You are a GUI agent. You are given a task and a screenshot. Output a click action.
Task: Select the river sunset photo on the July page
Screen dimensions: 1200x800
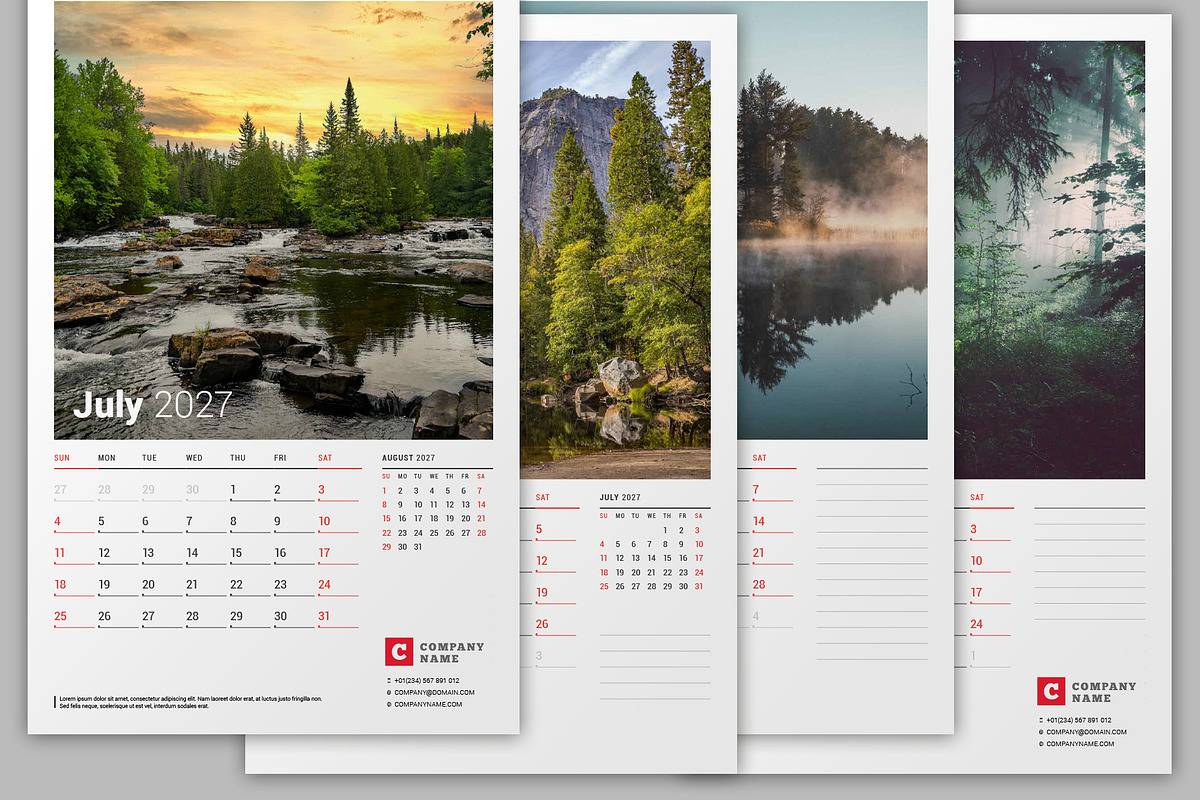point(273,220)
